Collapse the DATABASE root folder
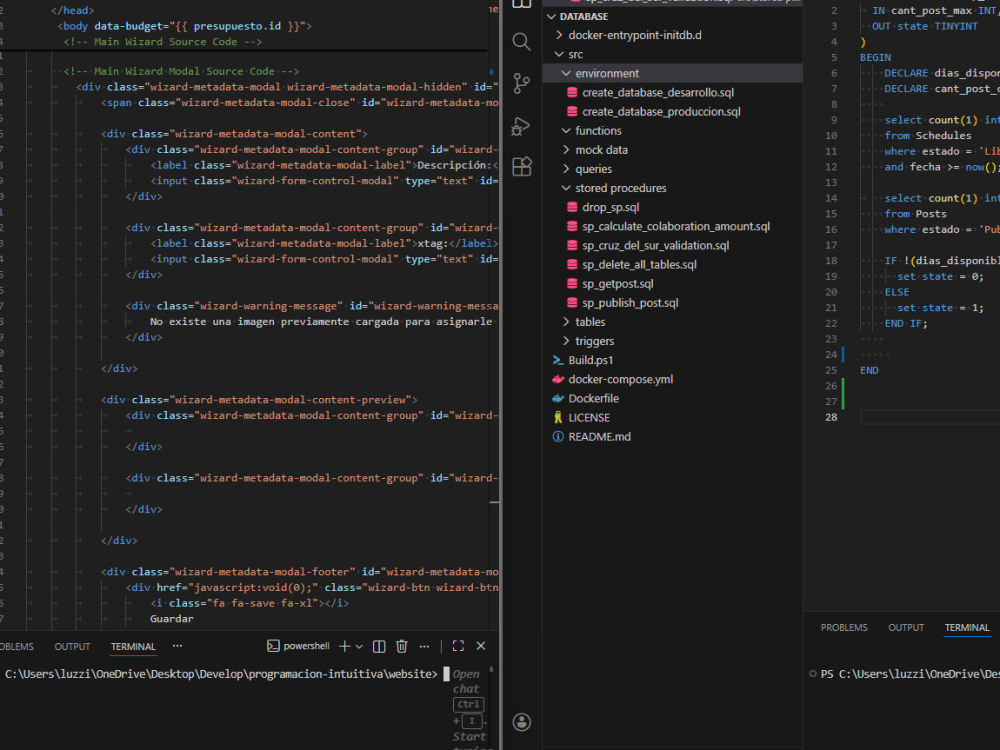Viewport: 1000px width, 750px height. 552,17
